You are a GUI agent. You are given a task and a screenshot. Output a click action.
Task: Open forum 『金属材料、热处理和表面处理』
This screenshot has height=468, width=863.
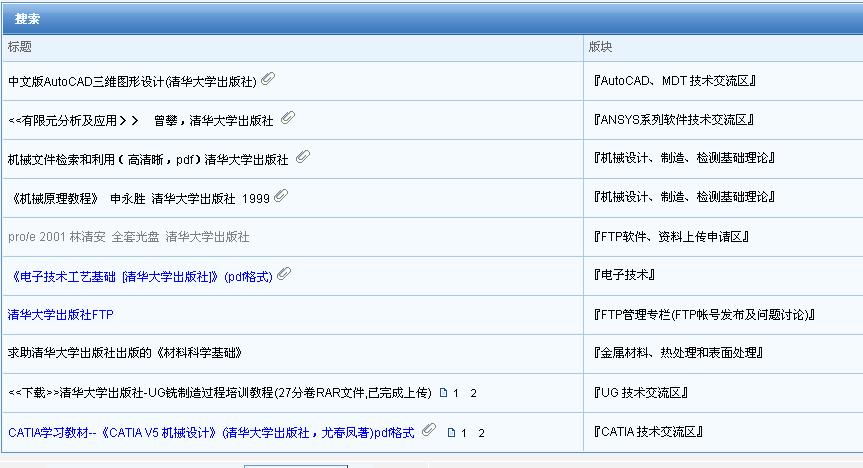tap(678, 353)
